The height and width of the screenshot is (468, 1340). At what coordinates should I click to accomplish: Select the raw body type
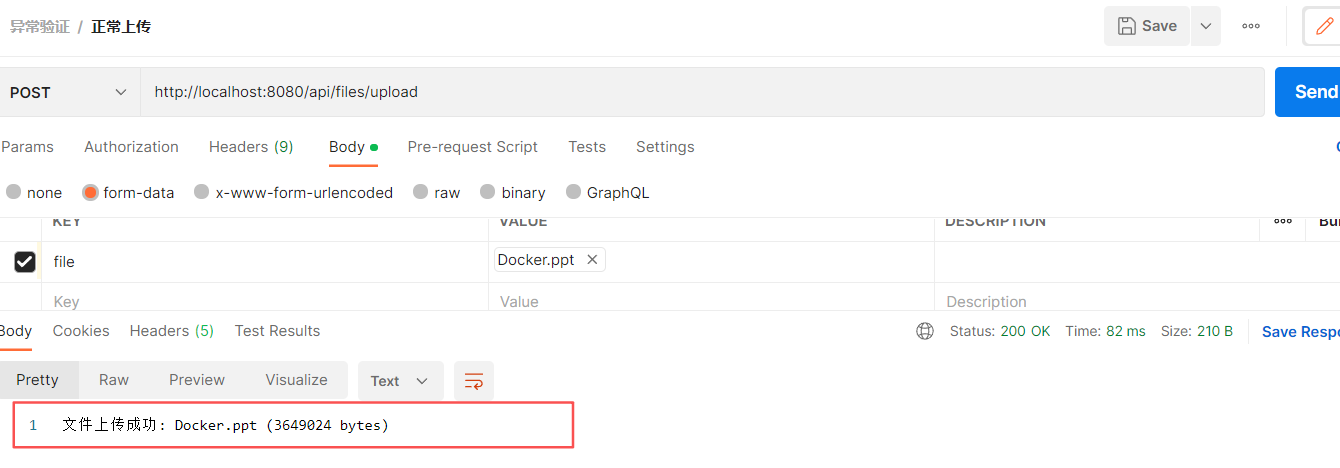point(436,192)
